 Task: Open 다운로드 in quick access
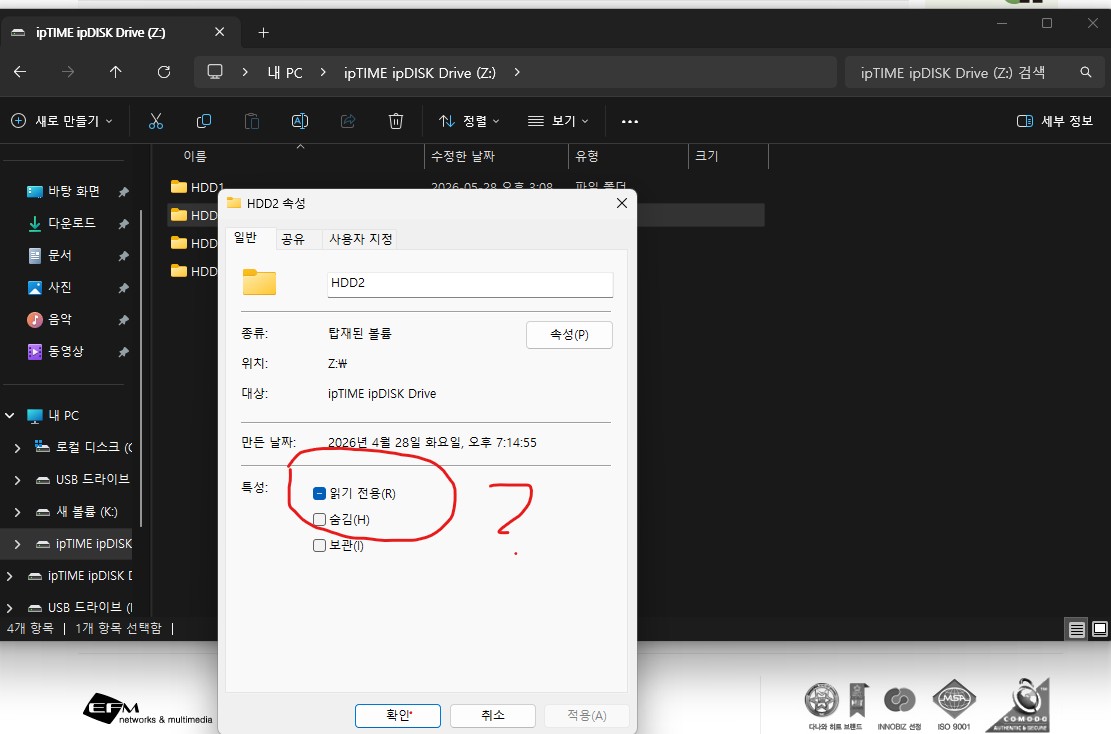(x=71, y=223)
